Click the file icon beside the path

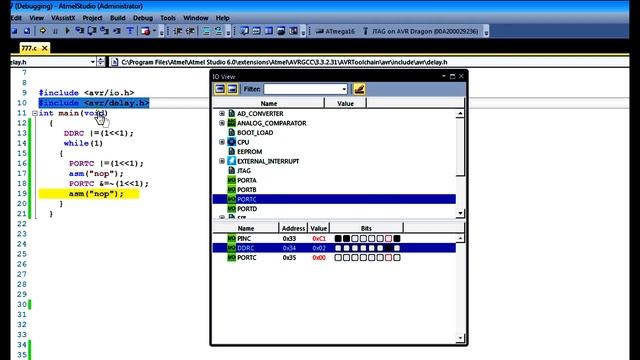[x=115, y=62]
